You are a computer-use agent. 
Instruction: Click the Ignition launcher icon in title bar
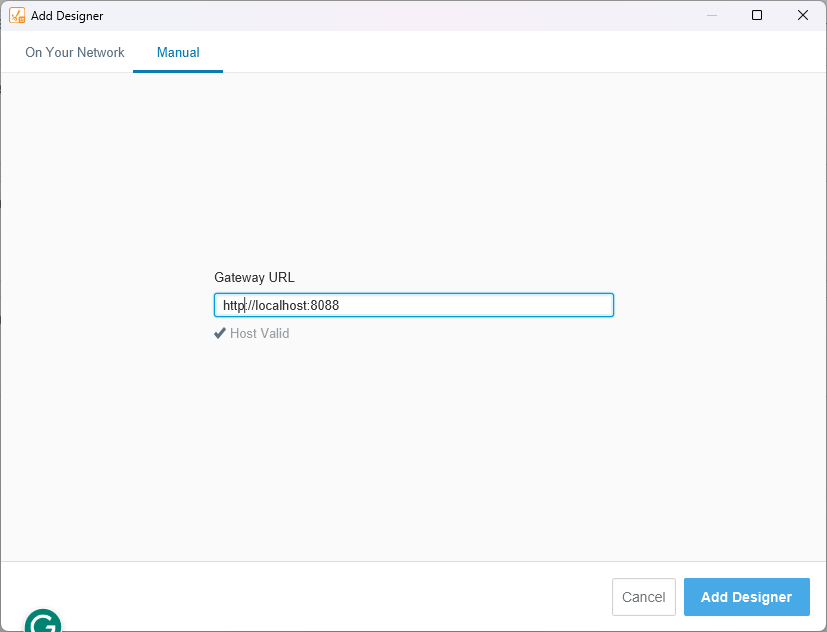17,15
